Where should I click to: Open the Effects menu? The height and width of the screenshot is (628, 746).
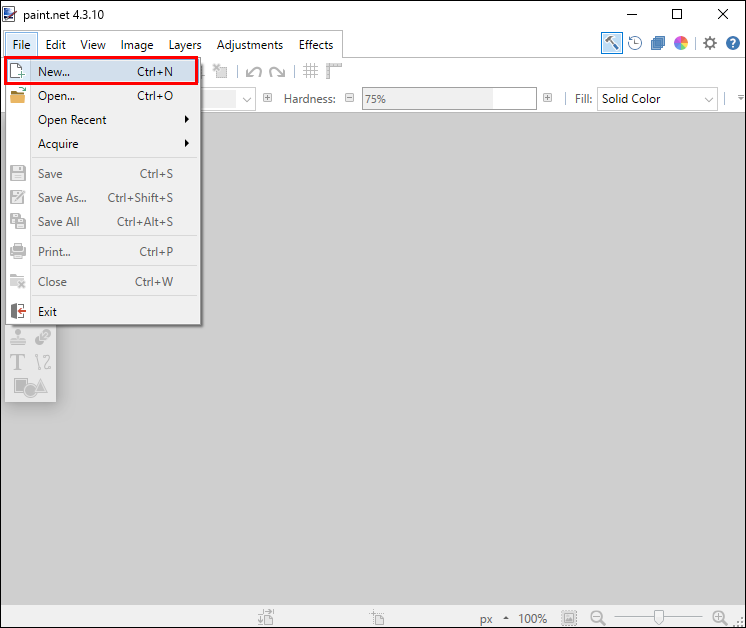316,45
